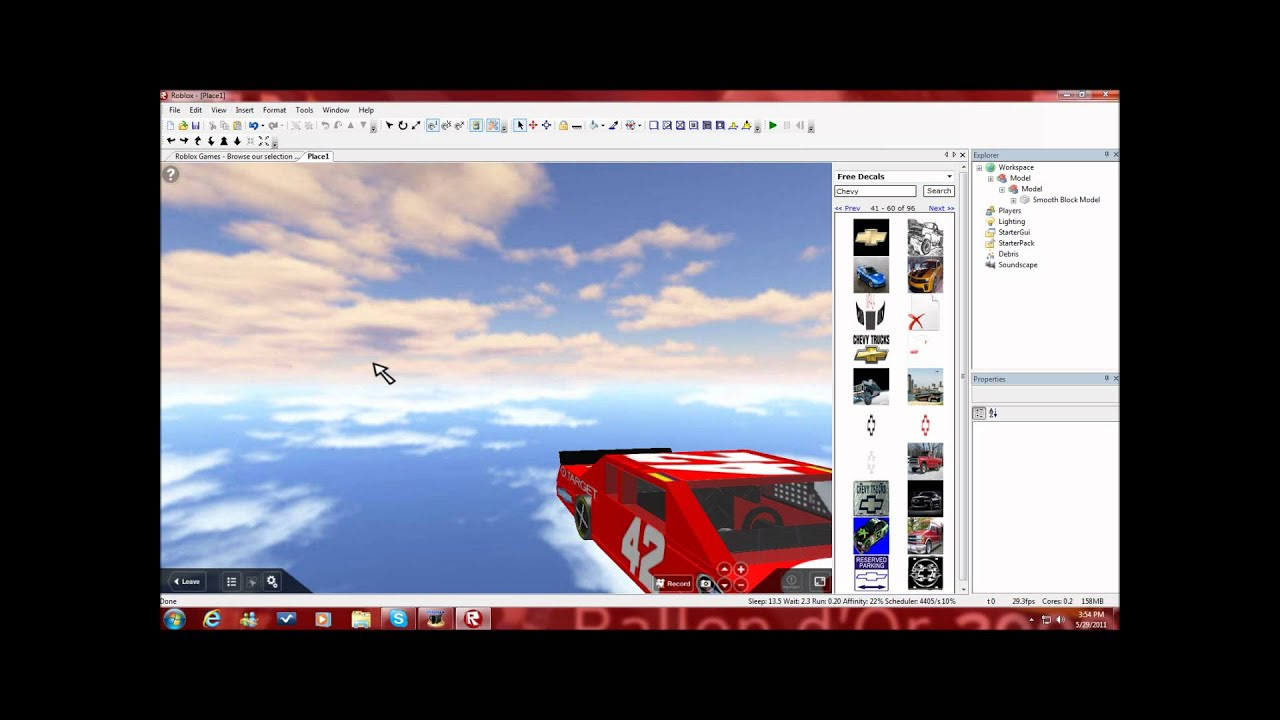Click the << Prev link
This screenshot has height=720, width=1280.
pyautogui.click(x=847, y=208)
